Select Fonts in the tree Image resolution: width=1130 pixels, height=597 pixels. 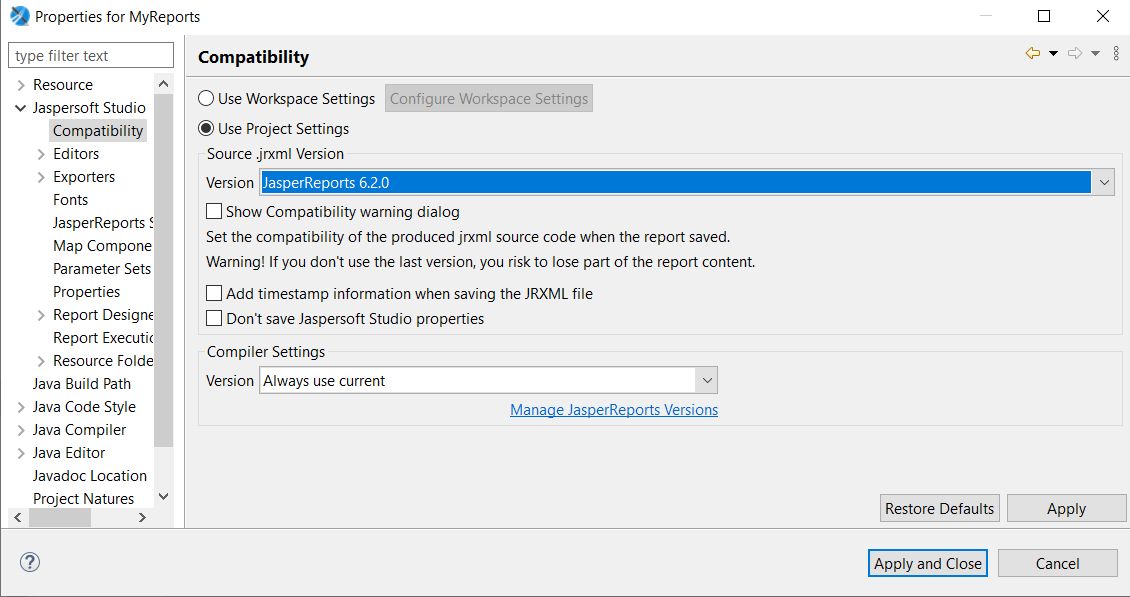point(71,200)
